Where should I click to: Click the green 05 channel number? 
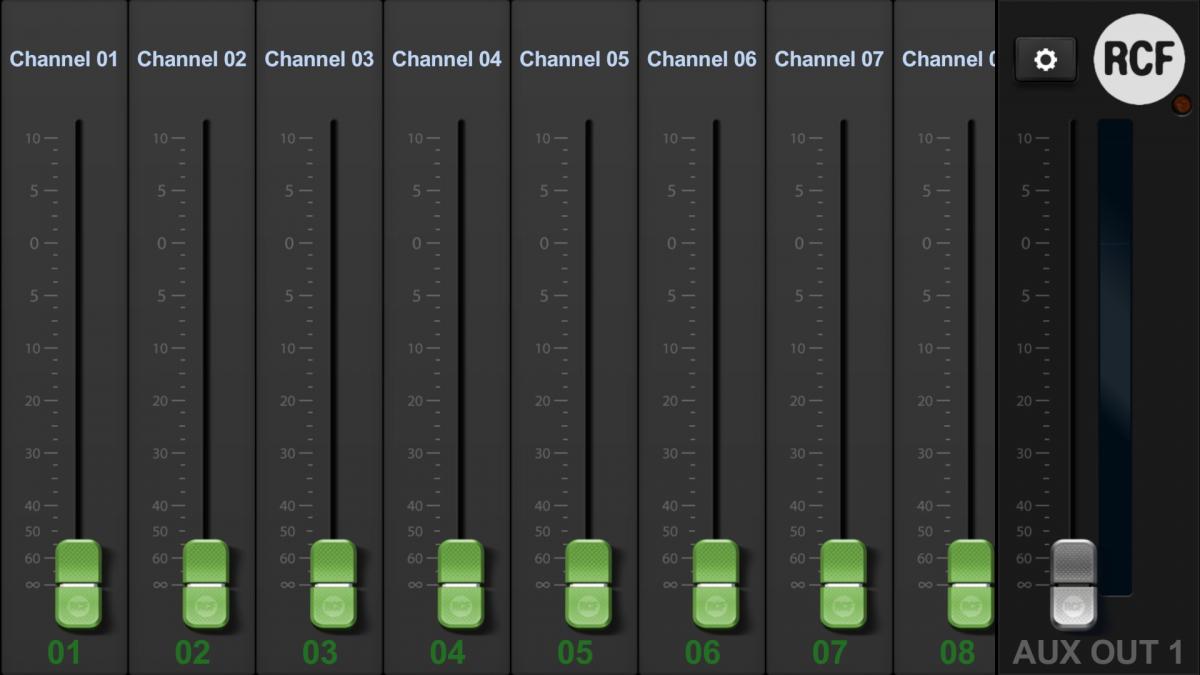click(x=575, y=653)
